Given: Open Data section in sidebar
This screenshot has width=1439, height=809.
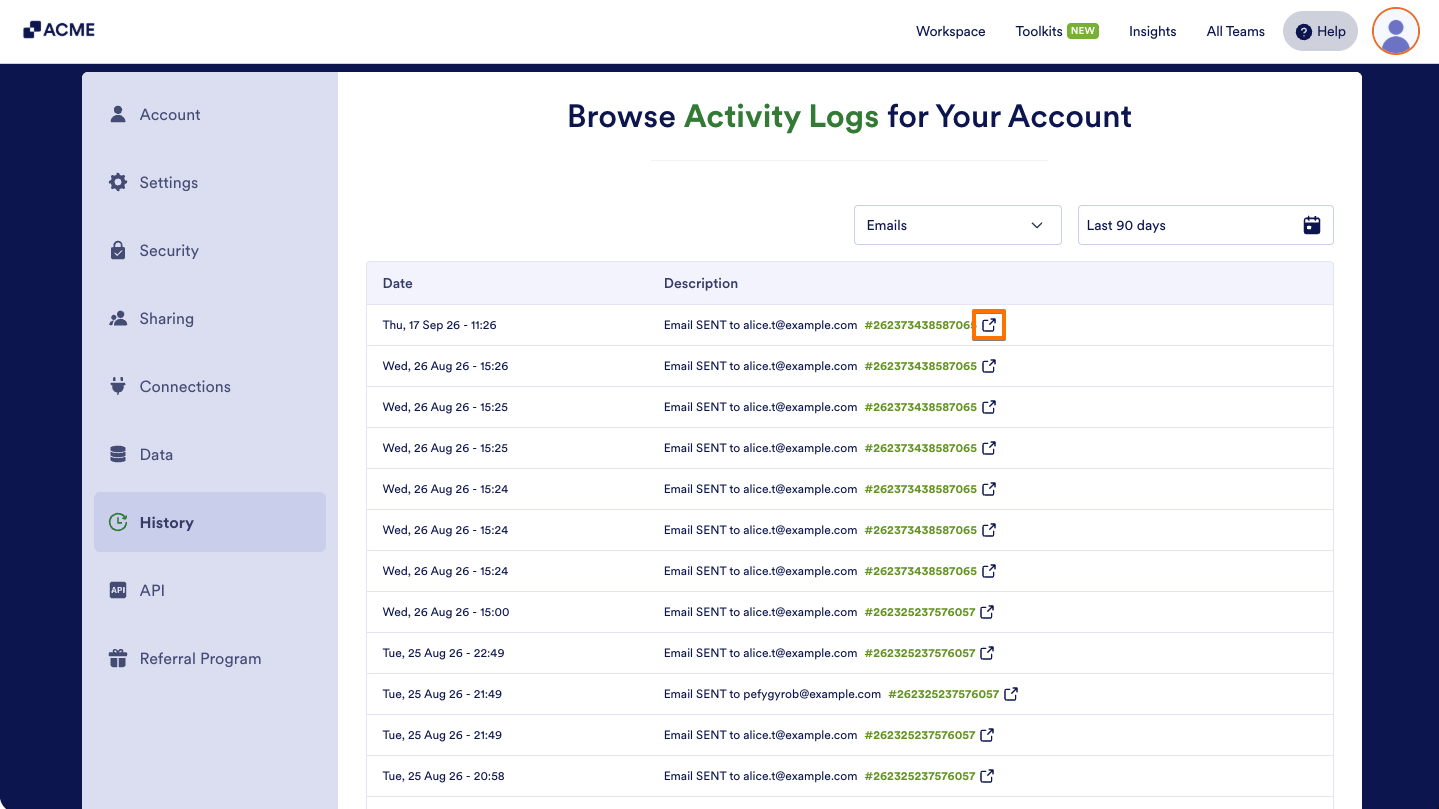Looking at the screenshot, I should pos(210,455).
